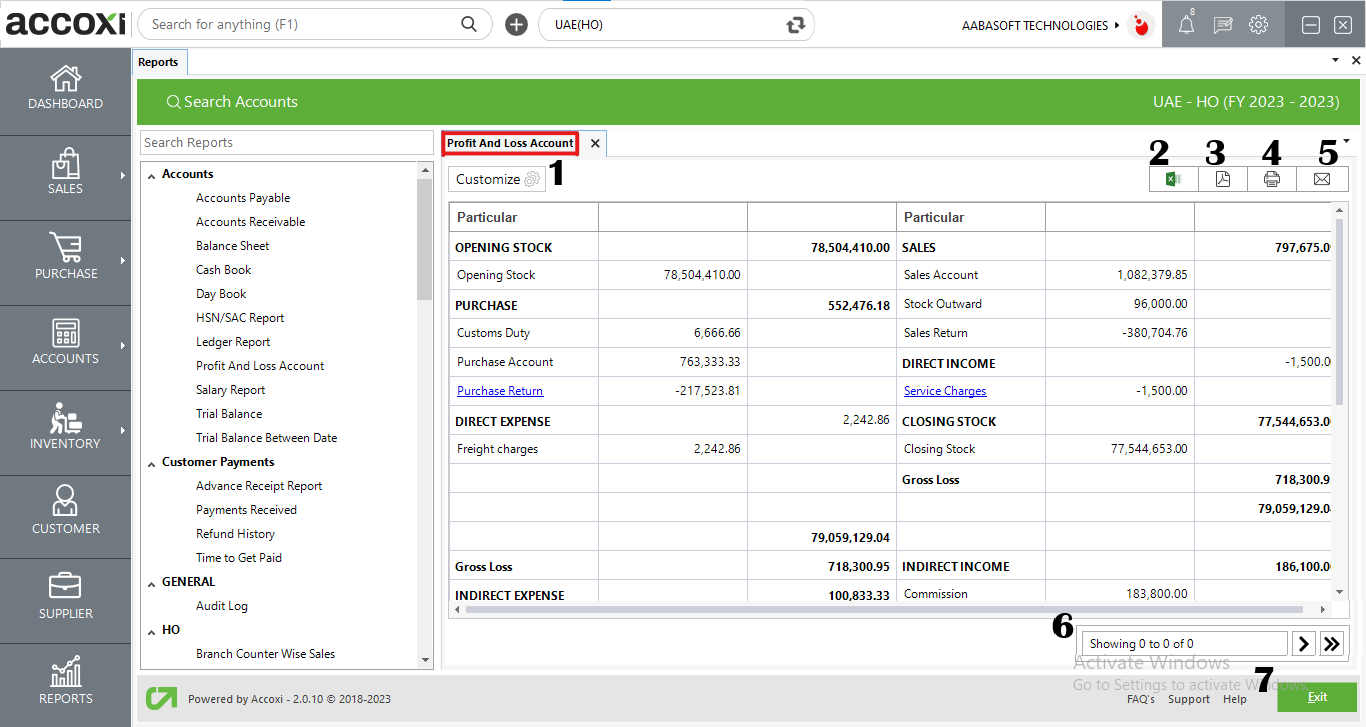Click the plus quick-create icon

tap(516, 23)
